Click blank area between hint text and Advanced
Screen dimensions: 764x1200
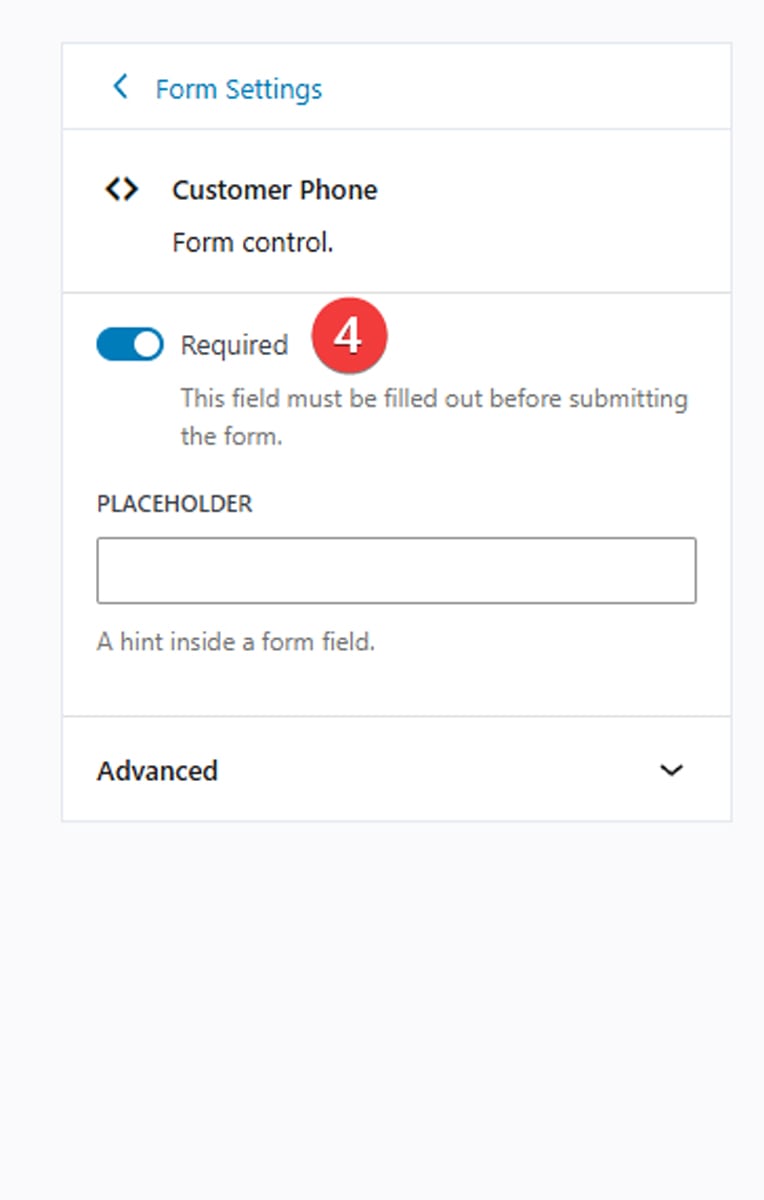click(x=396, y=686)
